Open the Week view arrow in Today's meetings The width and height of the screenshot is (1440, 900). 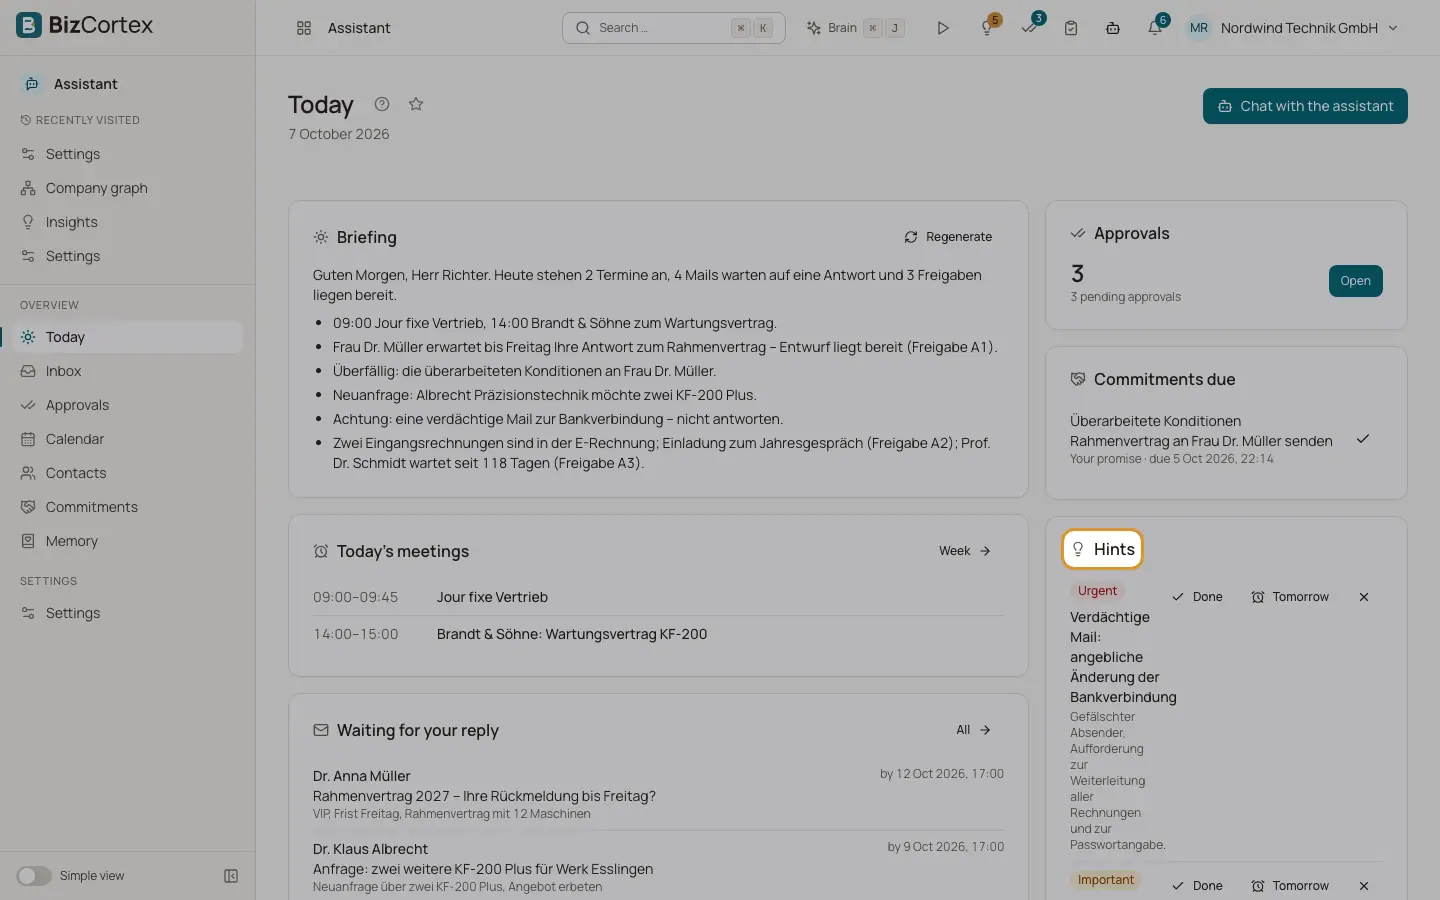coord(965,551)
